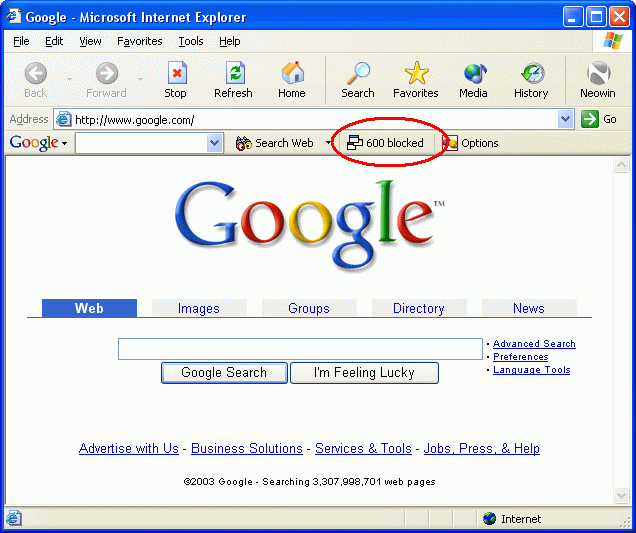Open the Advanced Search link
The height and width of the screenshot is (533, 636).
pos(534,344)
